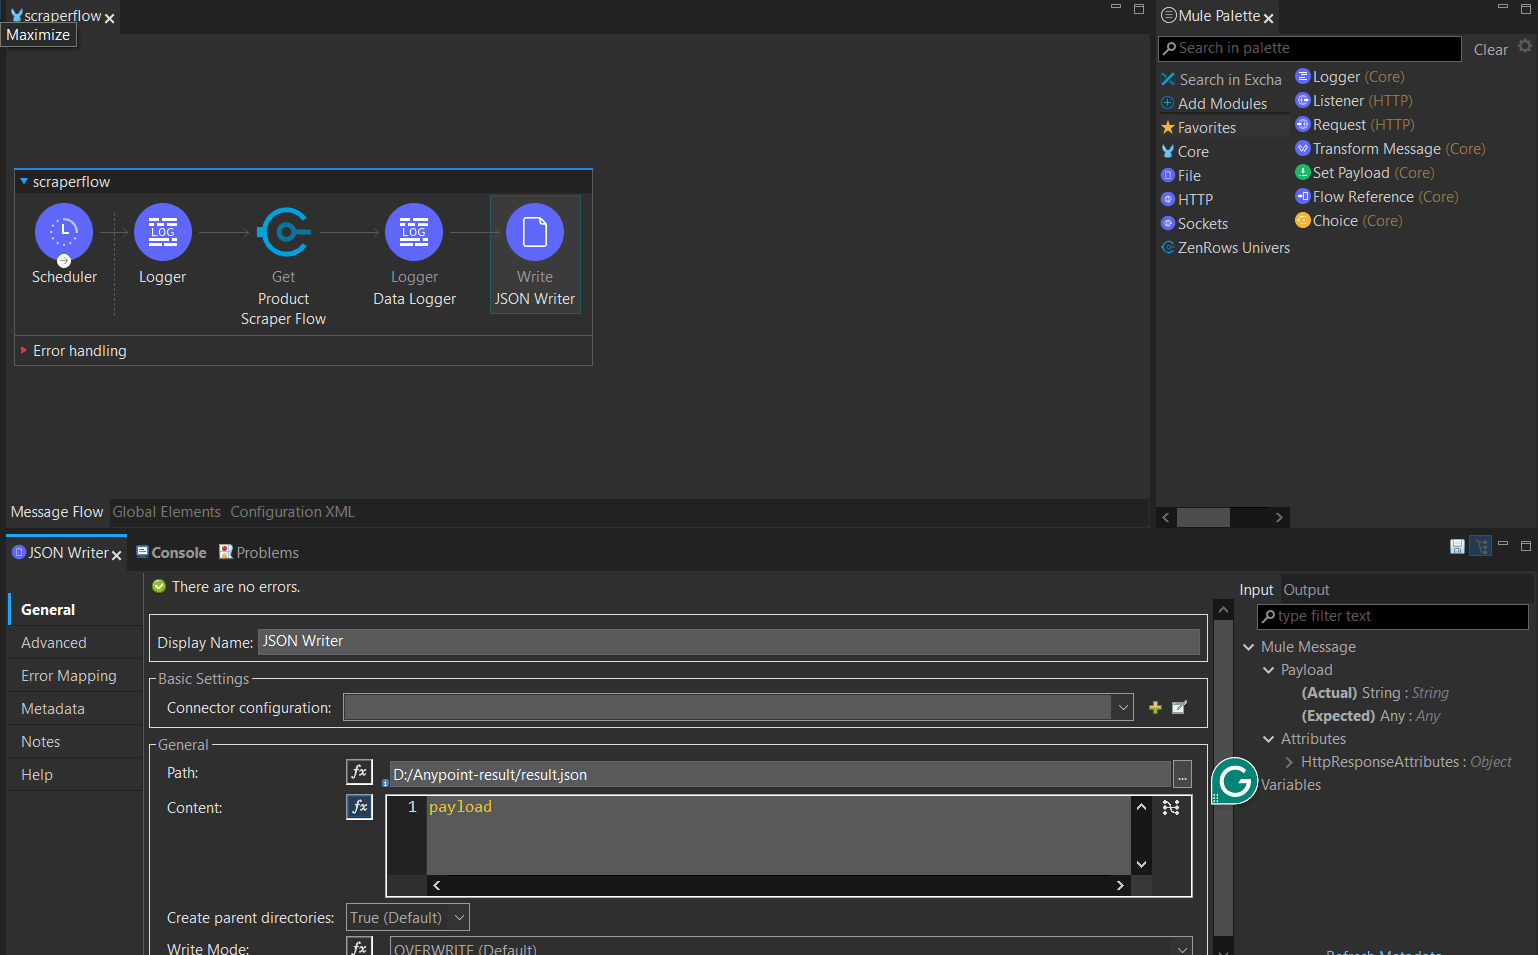Click the Display Name field
This screenshot has width=1538, height=955.
pyautogui.click(x=728, y=641)
